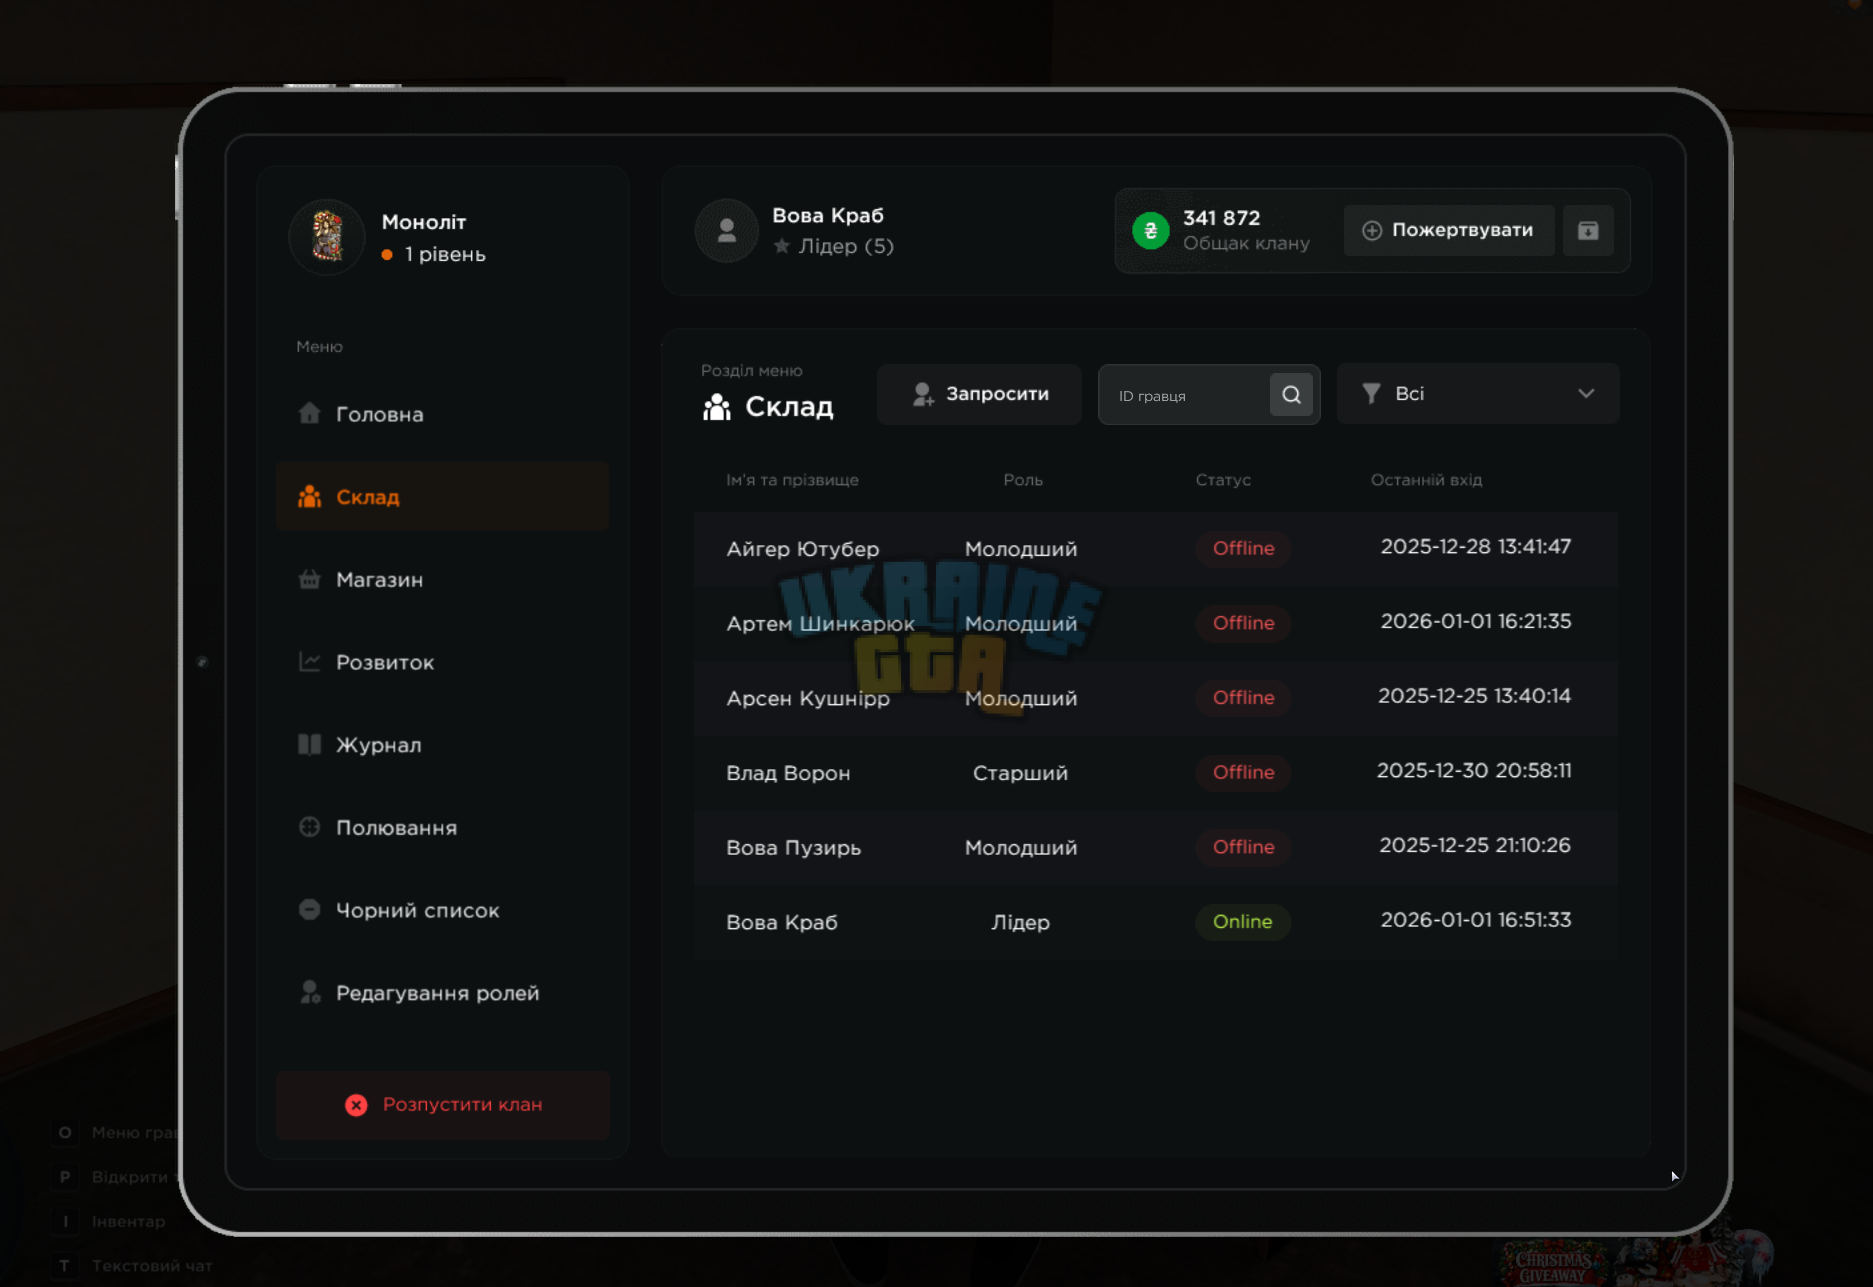Click the home icon beside Головна
Screen dimensions: 1873x1287
coord(310,413)
